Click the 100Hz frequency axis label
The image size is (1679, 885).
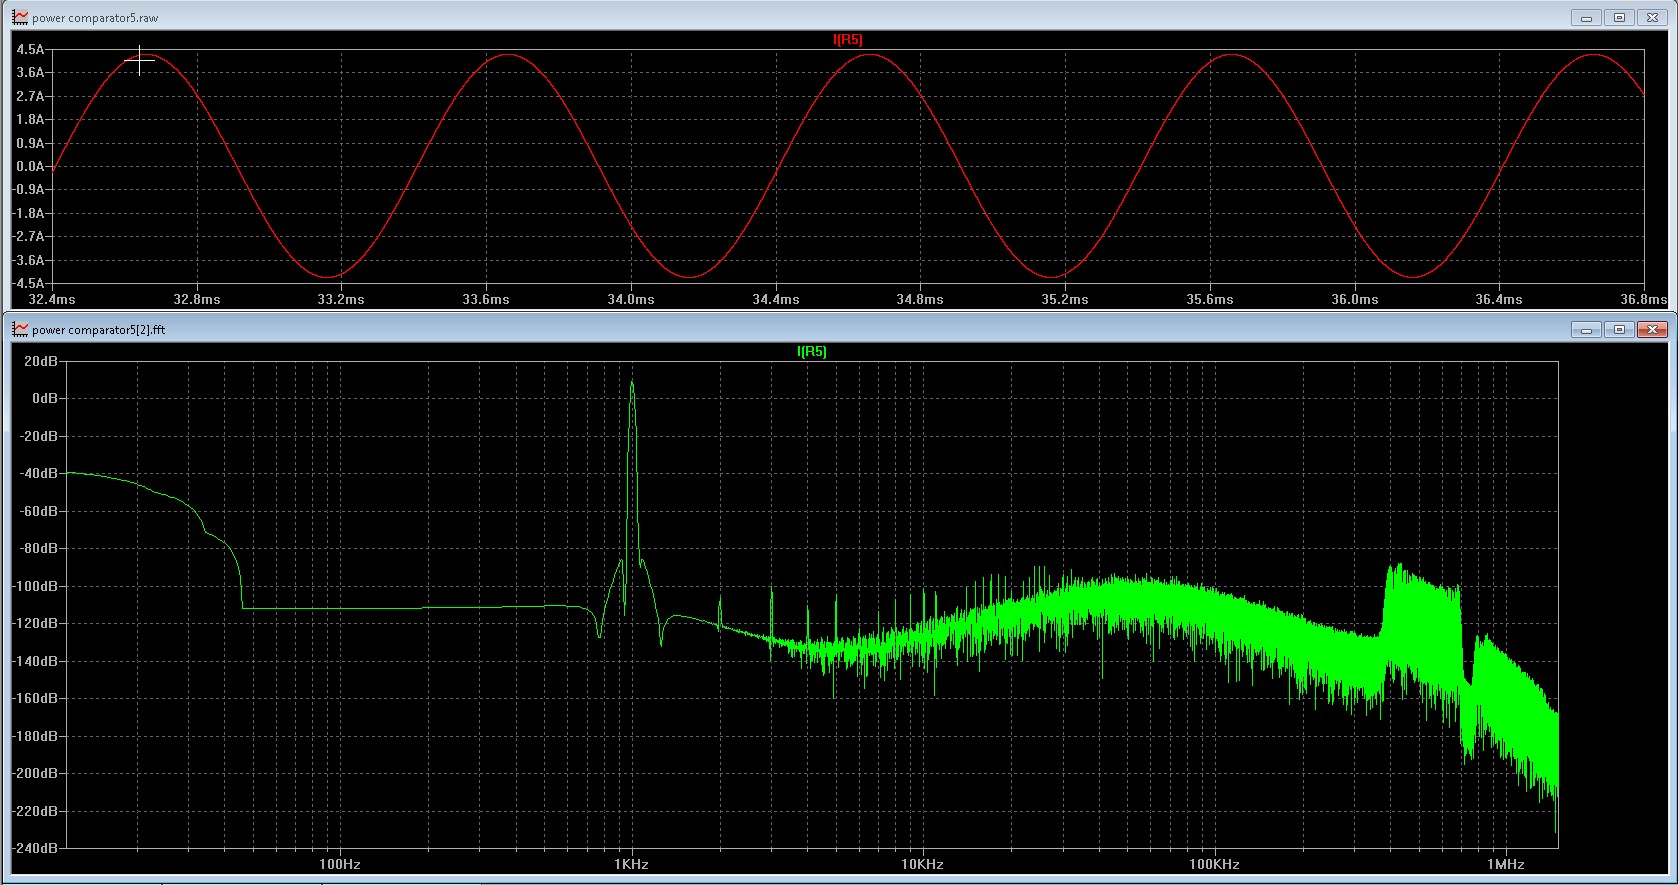pyautogui.click(x=340, y=864)
